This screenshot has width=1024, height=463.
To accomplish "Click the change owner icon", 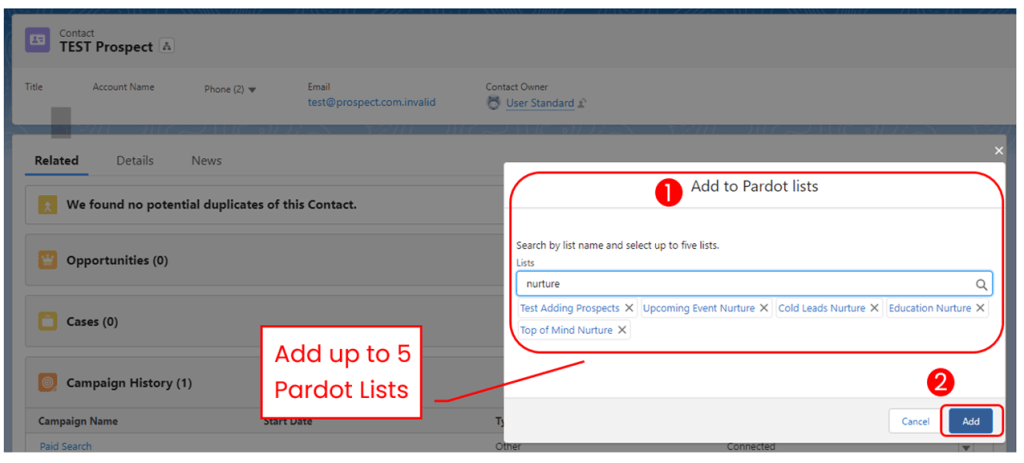I will (581, 103).
